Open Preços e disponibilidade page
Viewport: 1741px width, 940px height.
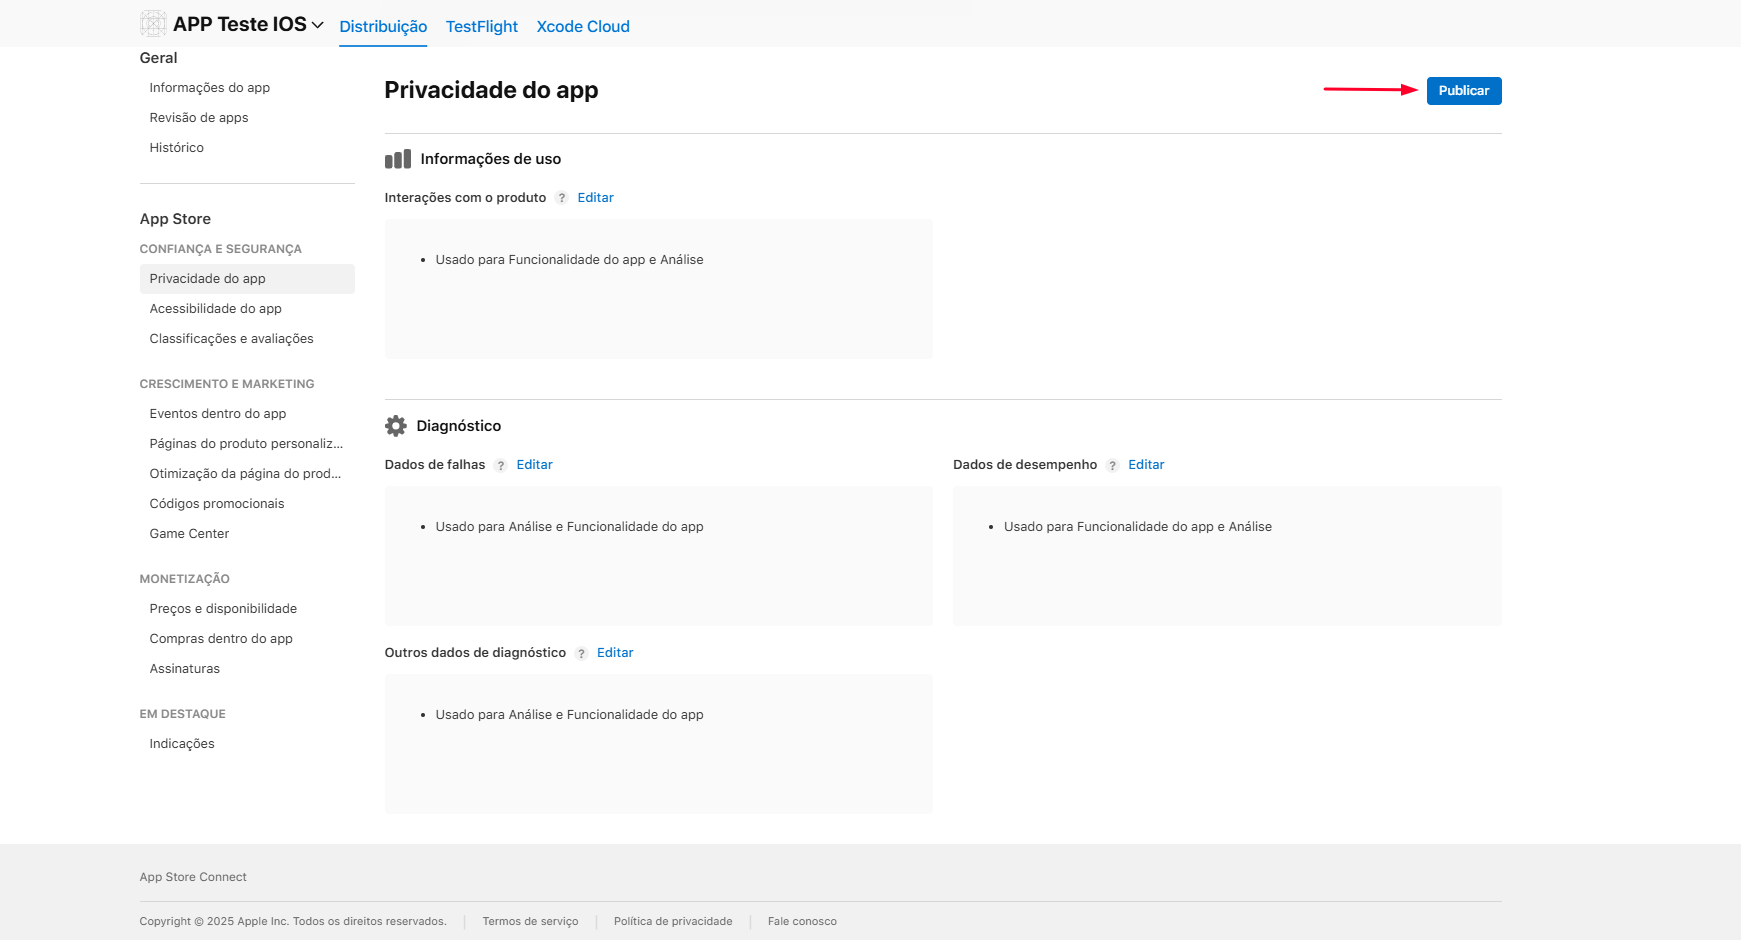coord(223,609)
